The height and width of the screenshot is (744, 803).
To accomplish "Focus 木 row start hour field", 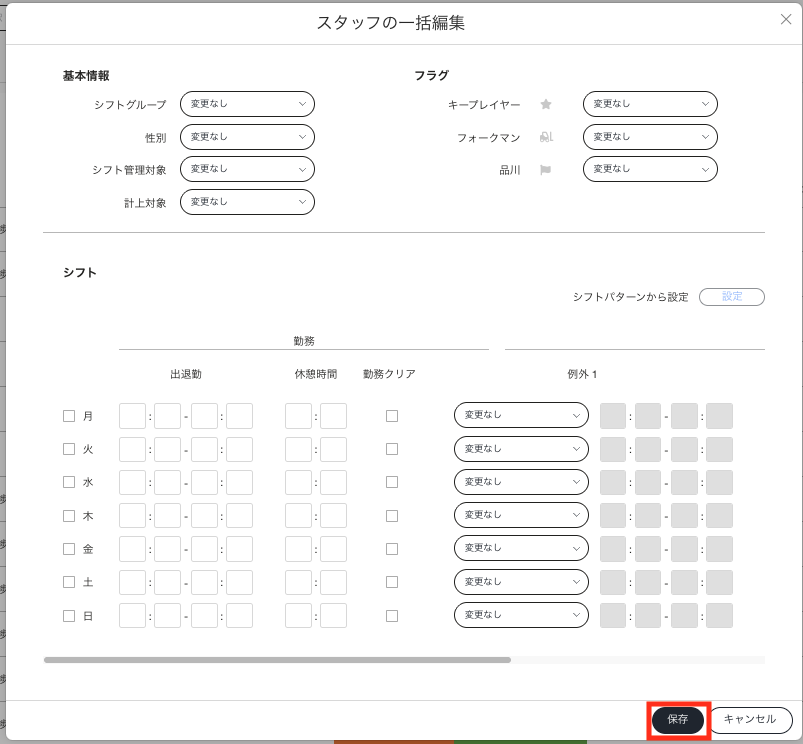I will [132, 516].
